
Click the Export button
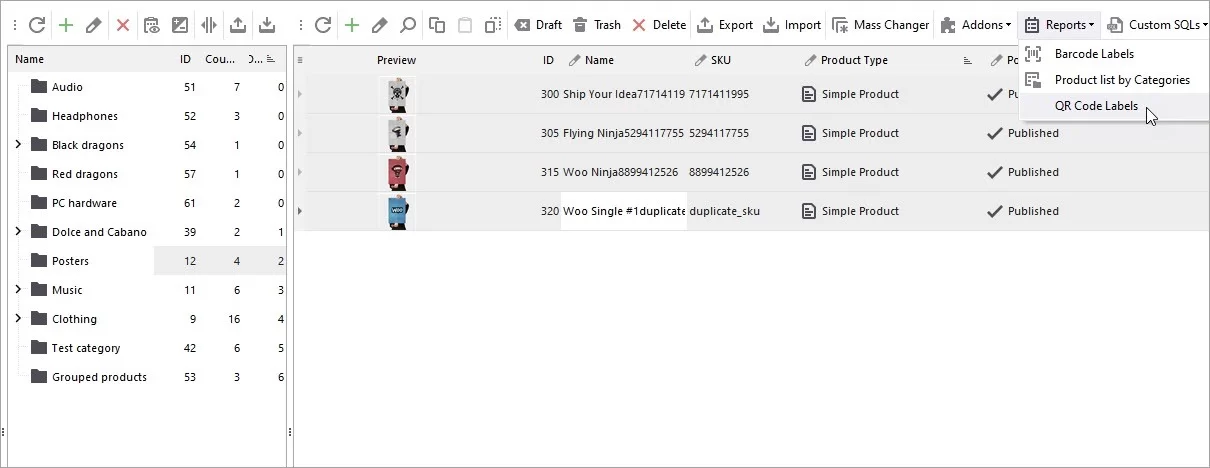click(x=725, y=25)
